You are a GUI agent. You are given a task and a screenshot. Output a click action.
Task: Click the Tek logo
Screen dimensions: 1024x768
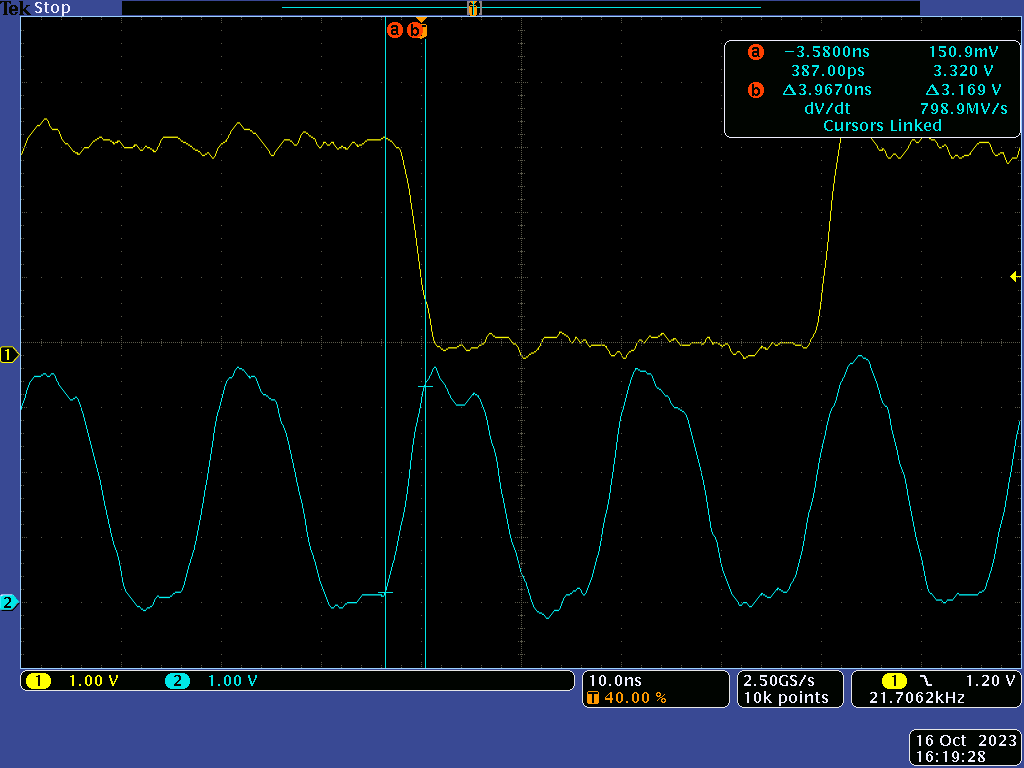16,8
